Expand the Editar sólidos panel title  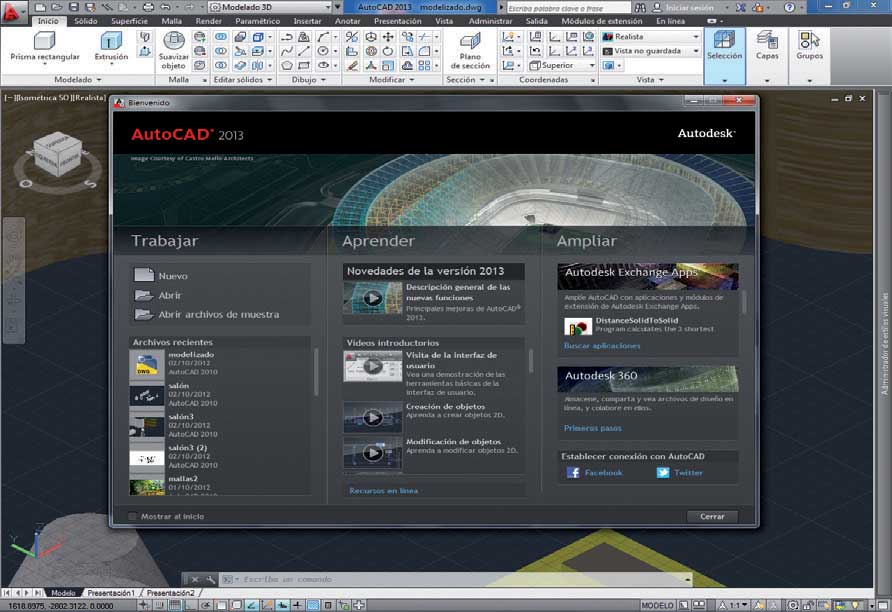coord(243,80)
